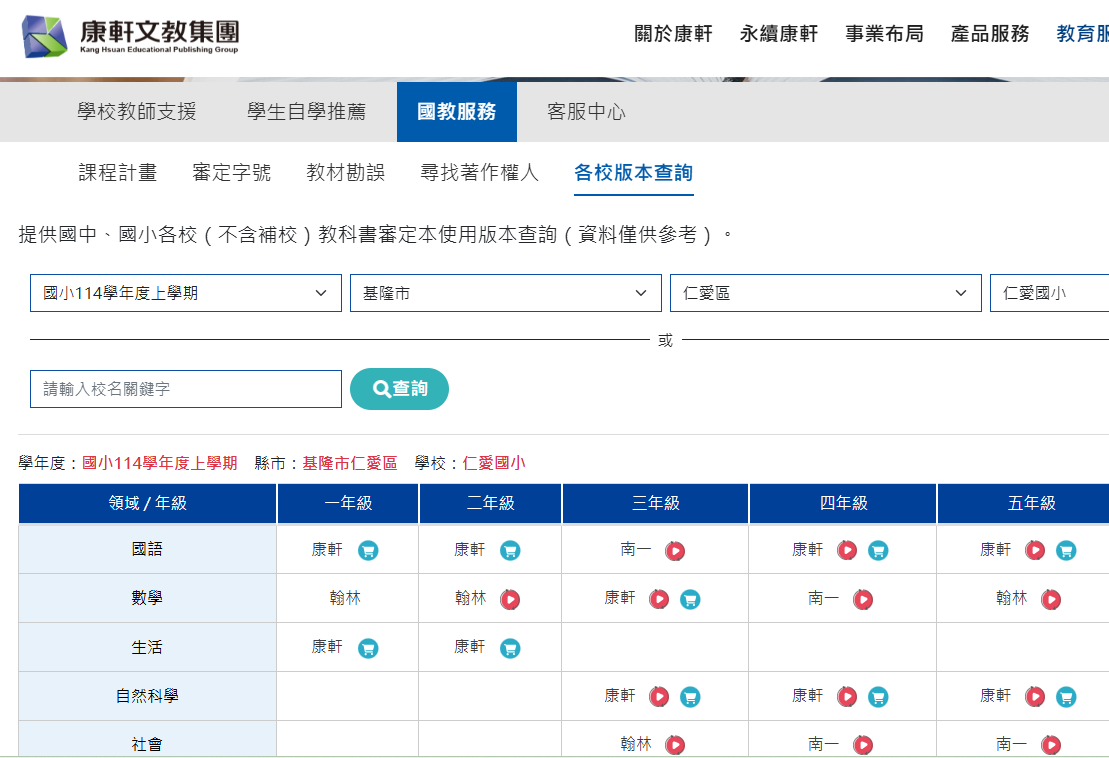Click play icon for 四年級 自然科學
1109x758 pixels.
click(847, 696)
